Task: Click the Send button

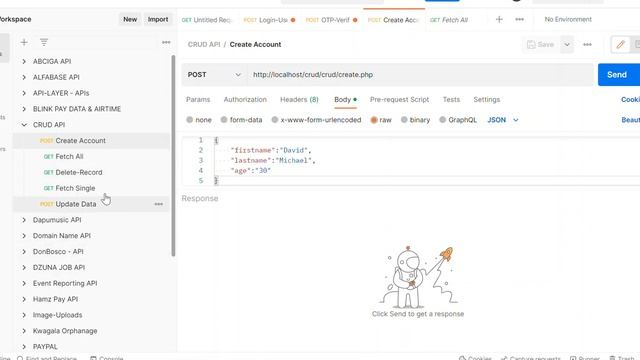Action: click(618, 75)
